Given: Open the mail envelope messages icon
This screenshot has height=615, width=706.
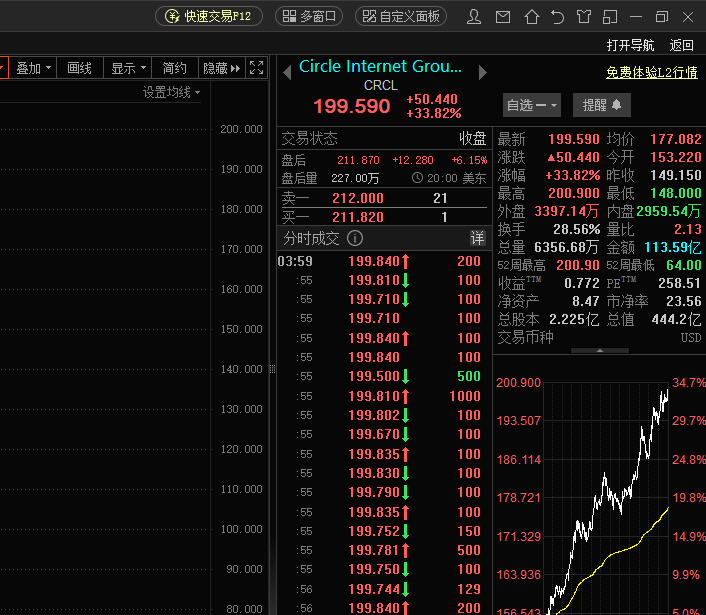Looking at the screenshot, I should (x=503, y=17).
